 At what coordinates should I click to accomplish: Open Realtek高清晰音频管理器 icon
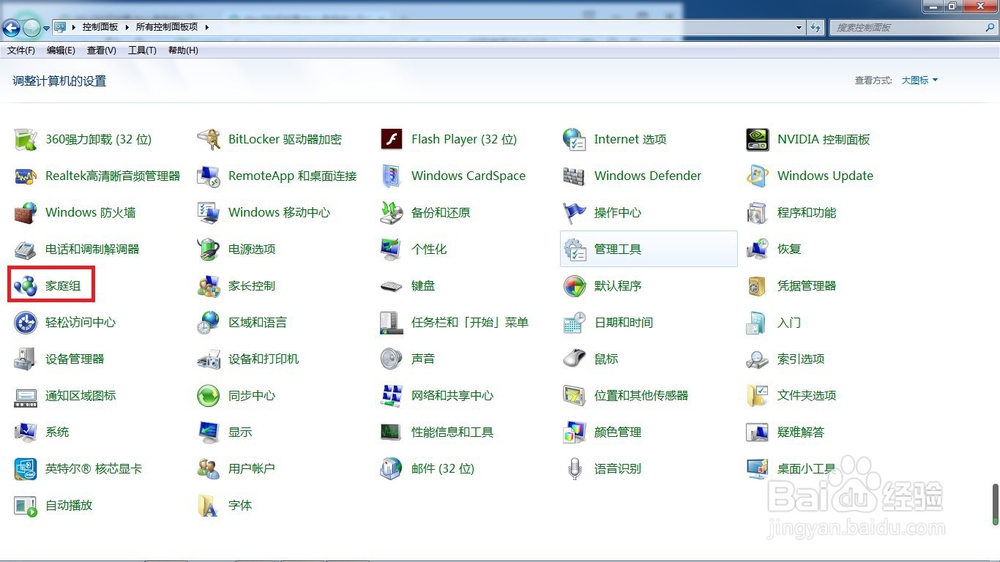coord(26,176)
